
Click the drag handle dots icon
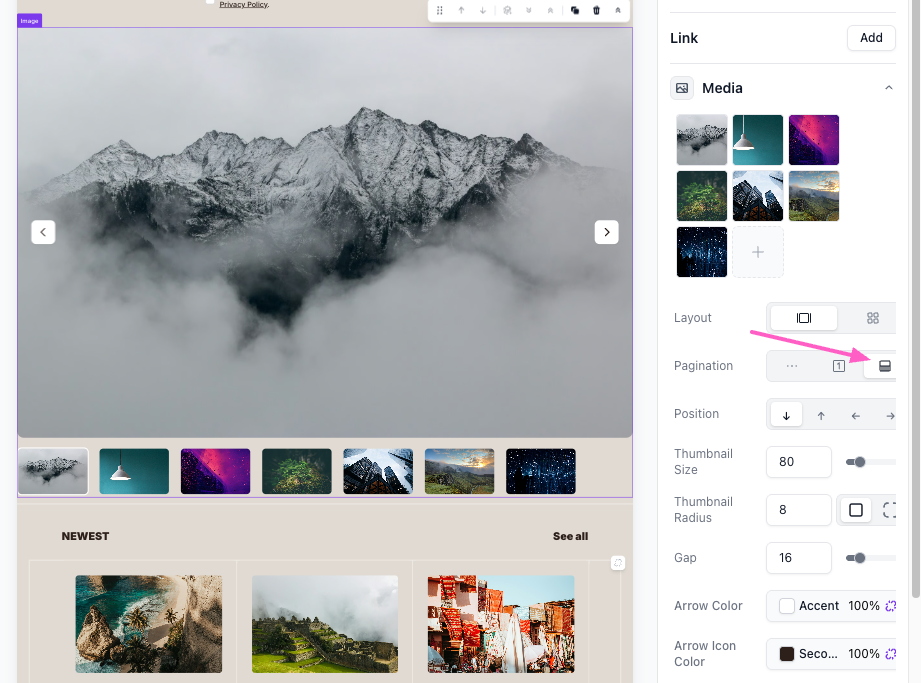point(439,10)
